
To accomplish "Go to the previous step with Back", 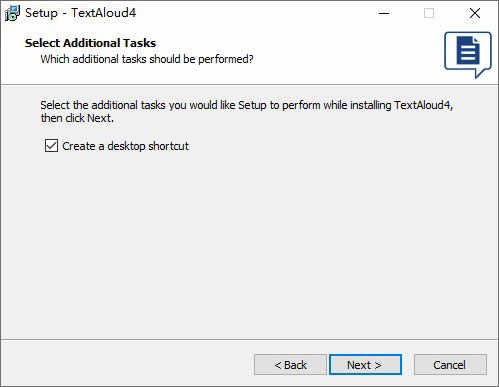I will (x=290, y=365).
